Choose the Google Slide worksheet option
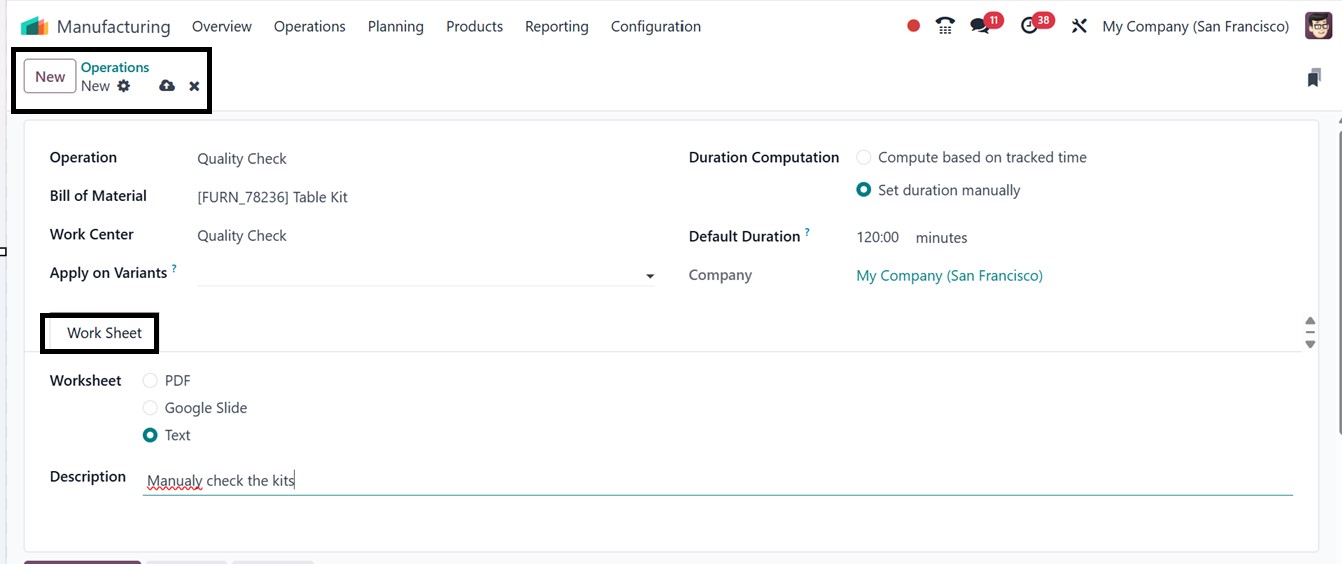 [x=150, y=408]
